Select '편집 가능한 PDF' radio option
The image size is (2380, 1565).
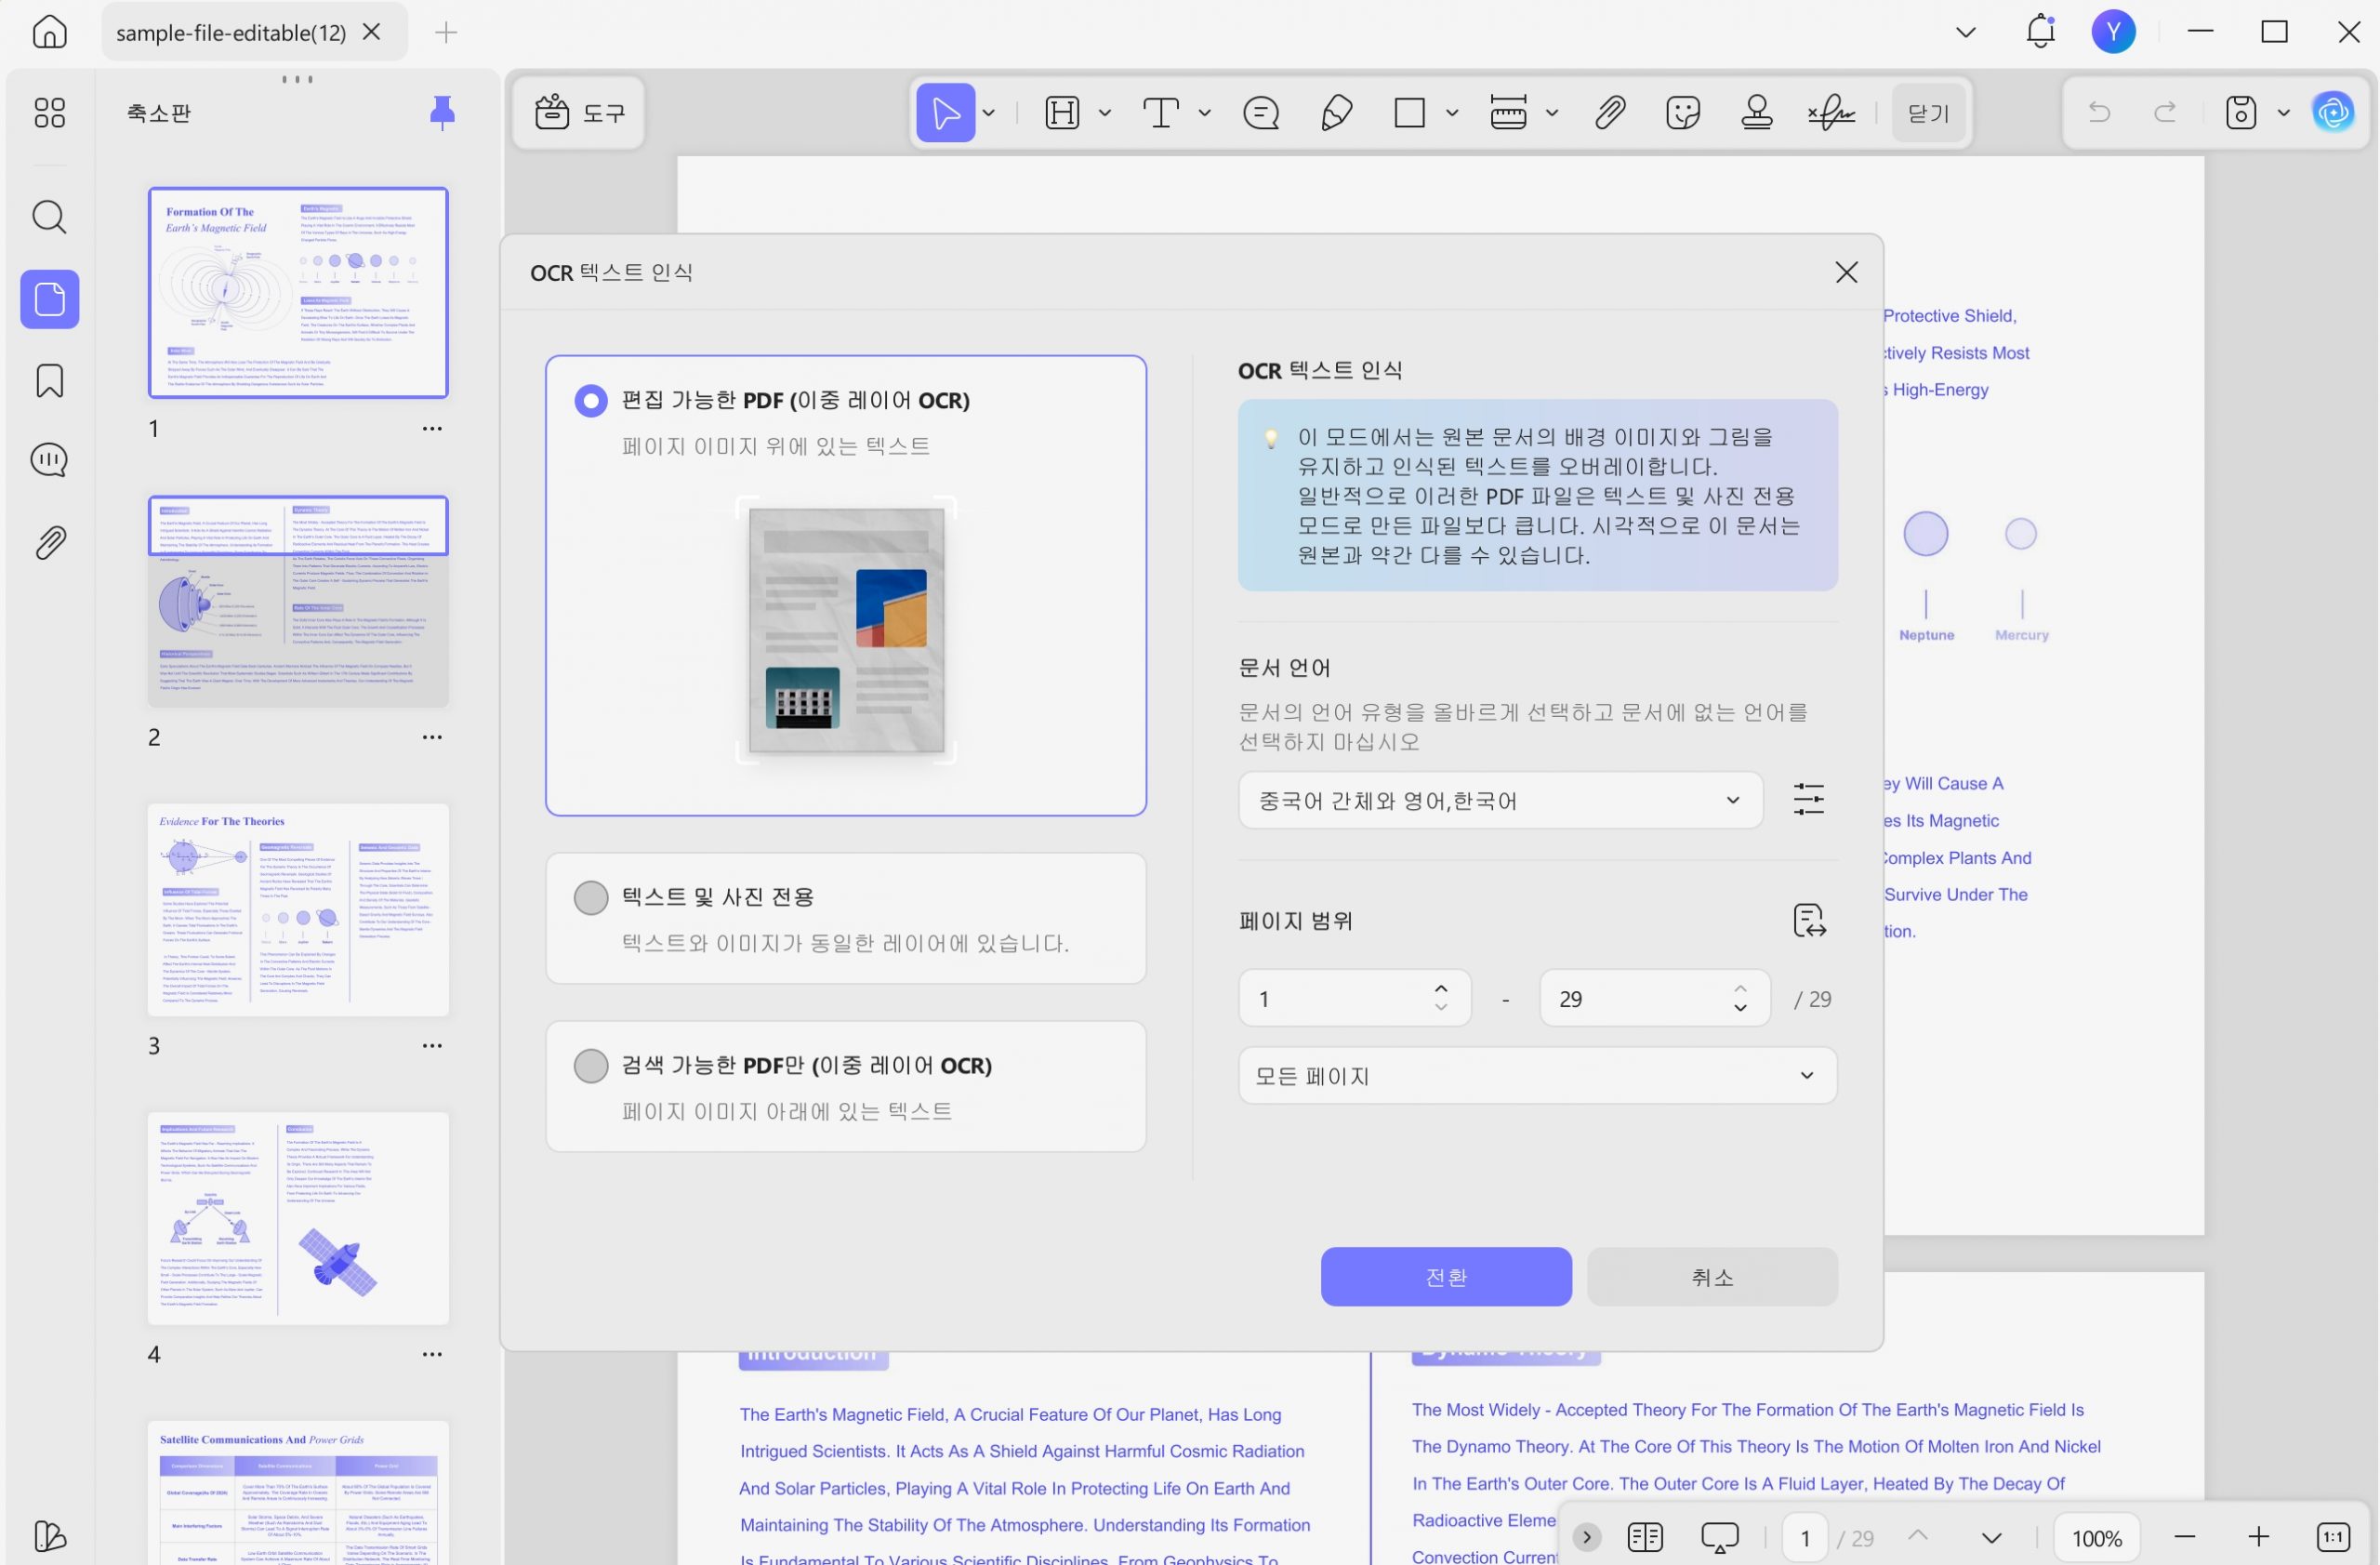pos(591,401)
